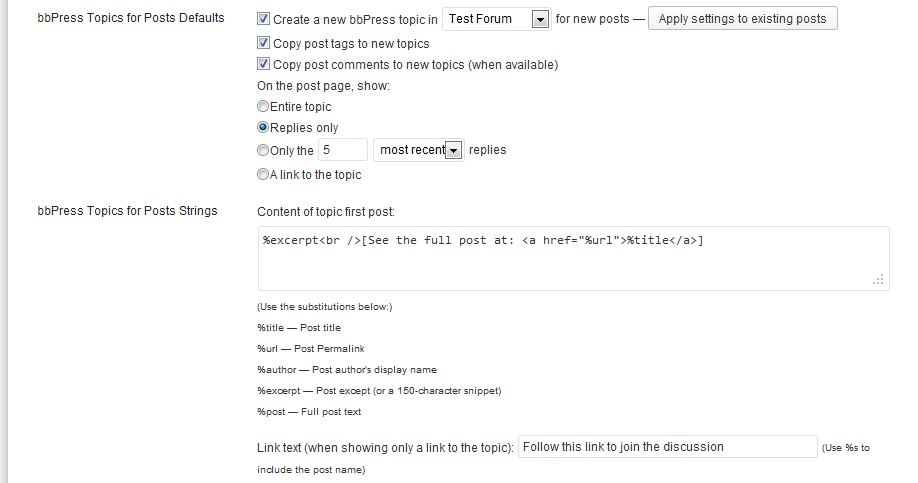
Task: Click the arrow icon beside most recent
Action: coord(453,150)
